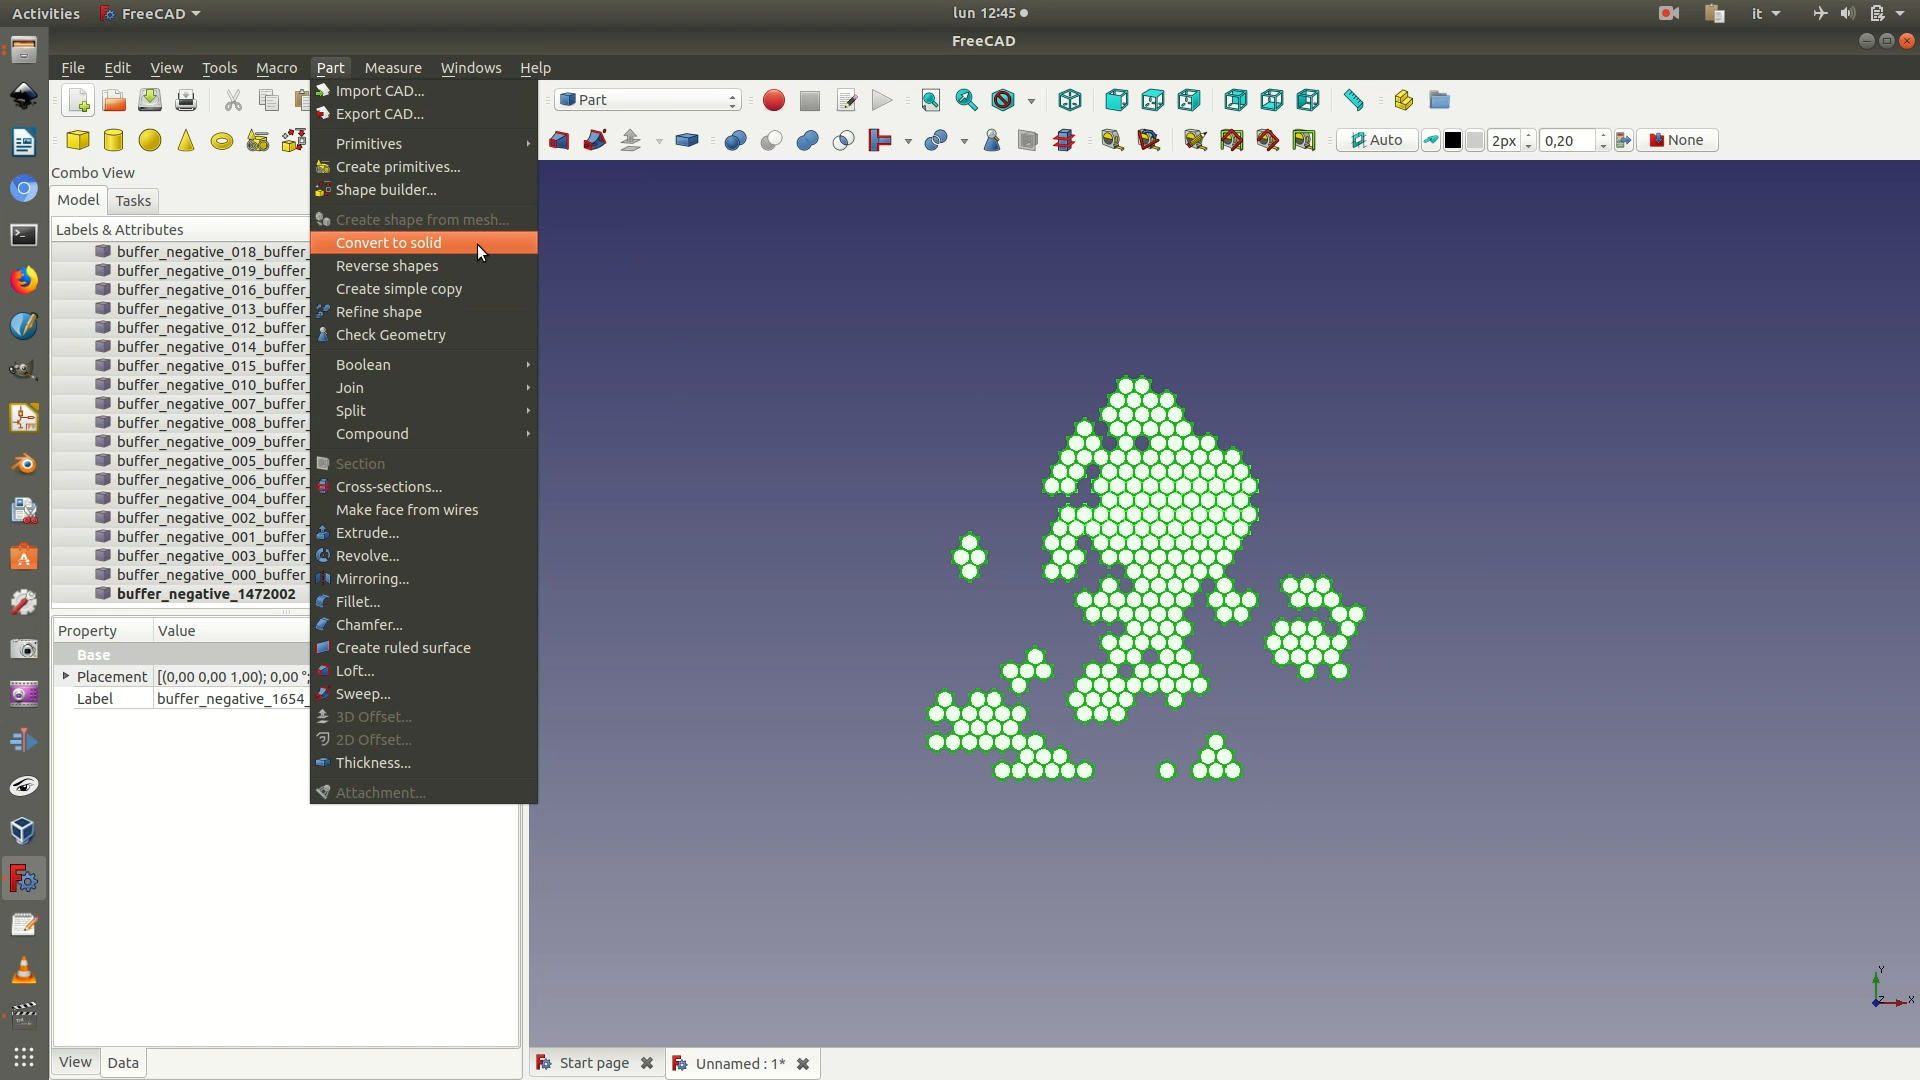Screen dimensions: 1920x1080
Task: Open the draw style dropdown arrow
Action: 1031,101
